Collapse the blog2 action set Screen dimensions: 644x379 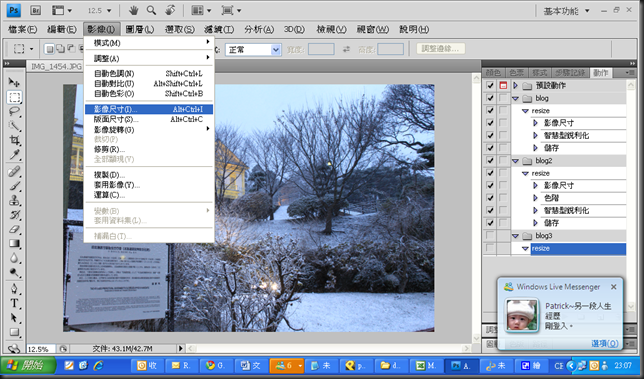click(515, 161)
